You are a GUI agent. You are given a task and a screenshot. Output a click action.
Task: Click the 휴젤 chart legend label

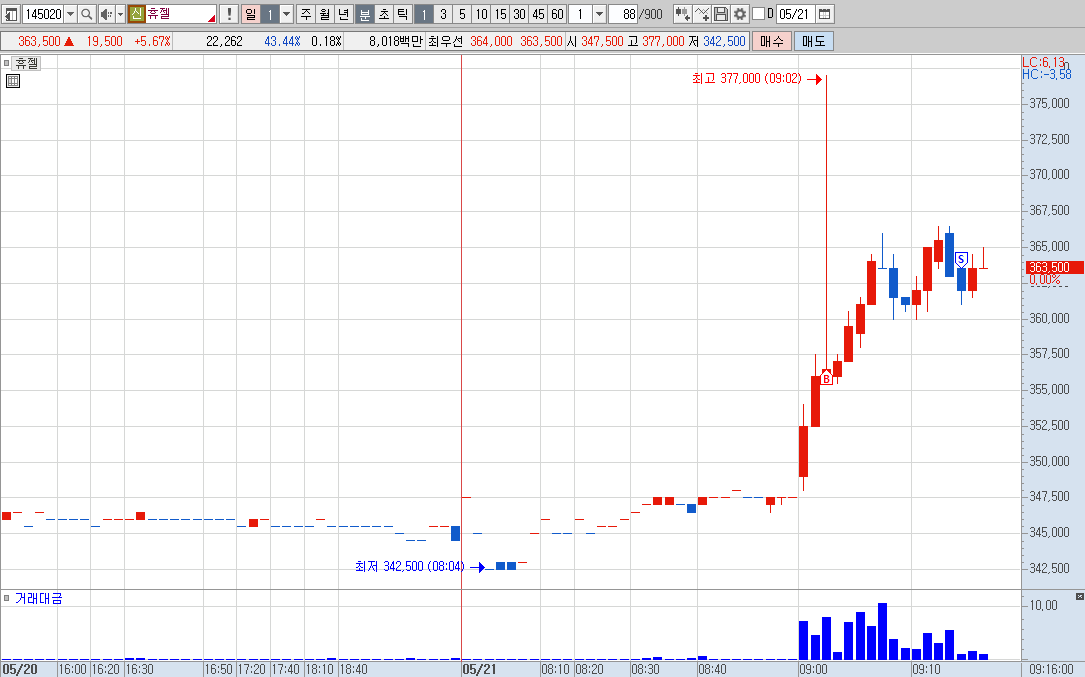(x=28, y=63)
